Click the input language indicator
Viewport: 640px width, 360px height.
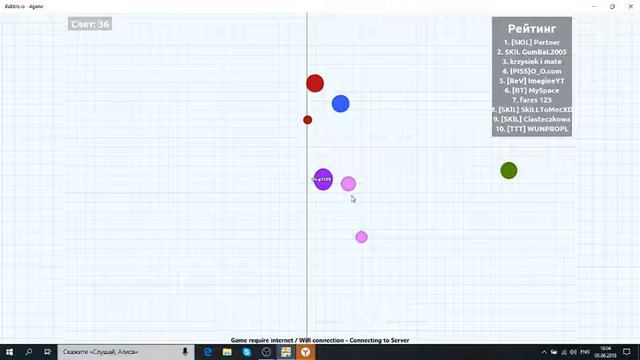coord(585,352)
